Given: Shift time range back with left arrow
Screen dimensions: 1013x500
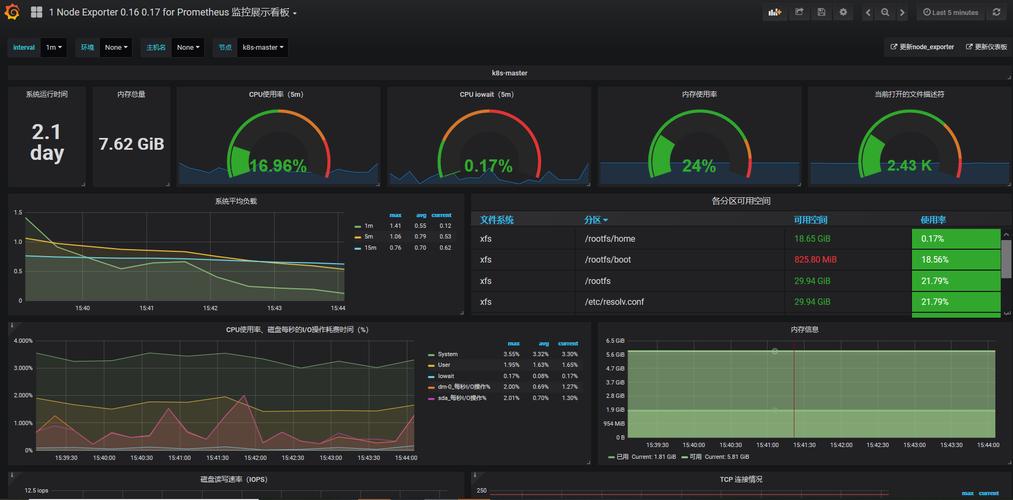Looking at the screenshot, I should pyautogui.click(x=867, y=13).
